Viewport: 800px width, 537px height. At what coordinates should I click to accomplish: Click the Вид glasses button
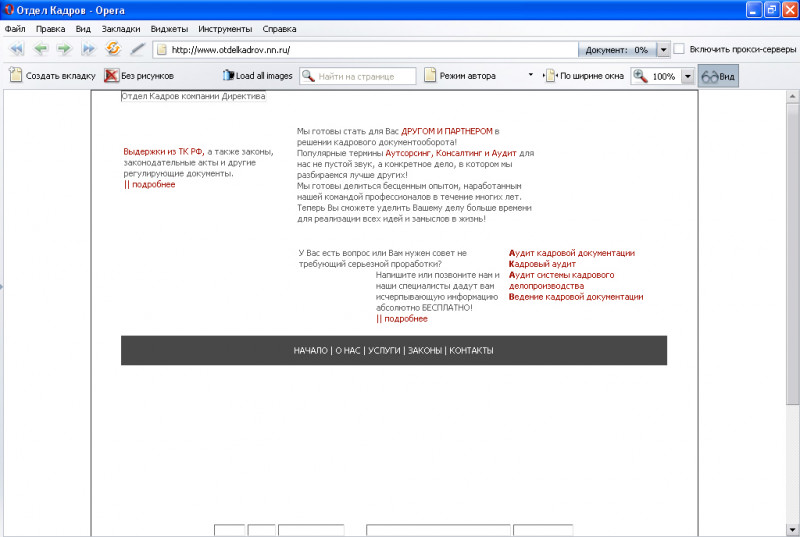(x=718, y=76)
